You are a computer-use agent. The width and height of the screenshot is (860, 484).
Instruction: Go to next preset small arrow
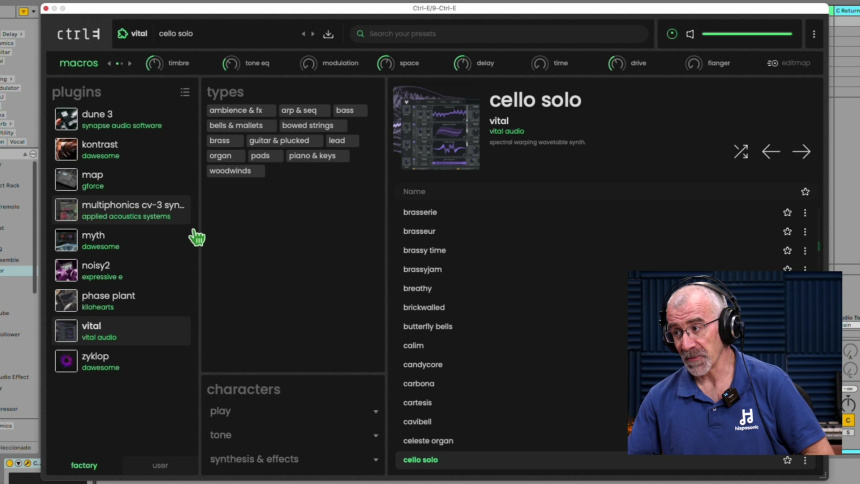pyautogui.click(x=313, y=34)
